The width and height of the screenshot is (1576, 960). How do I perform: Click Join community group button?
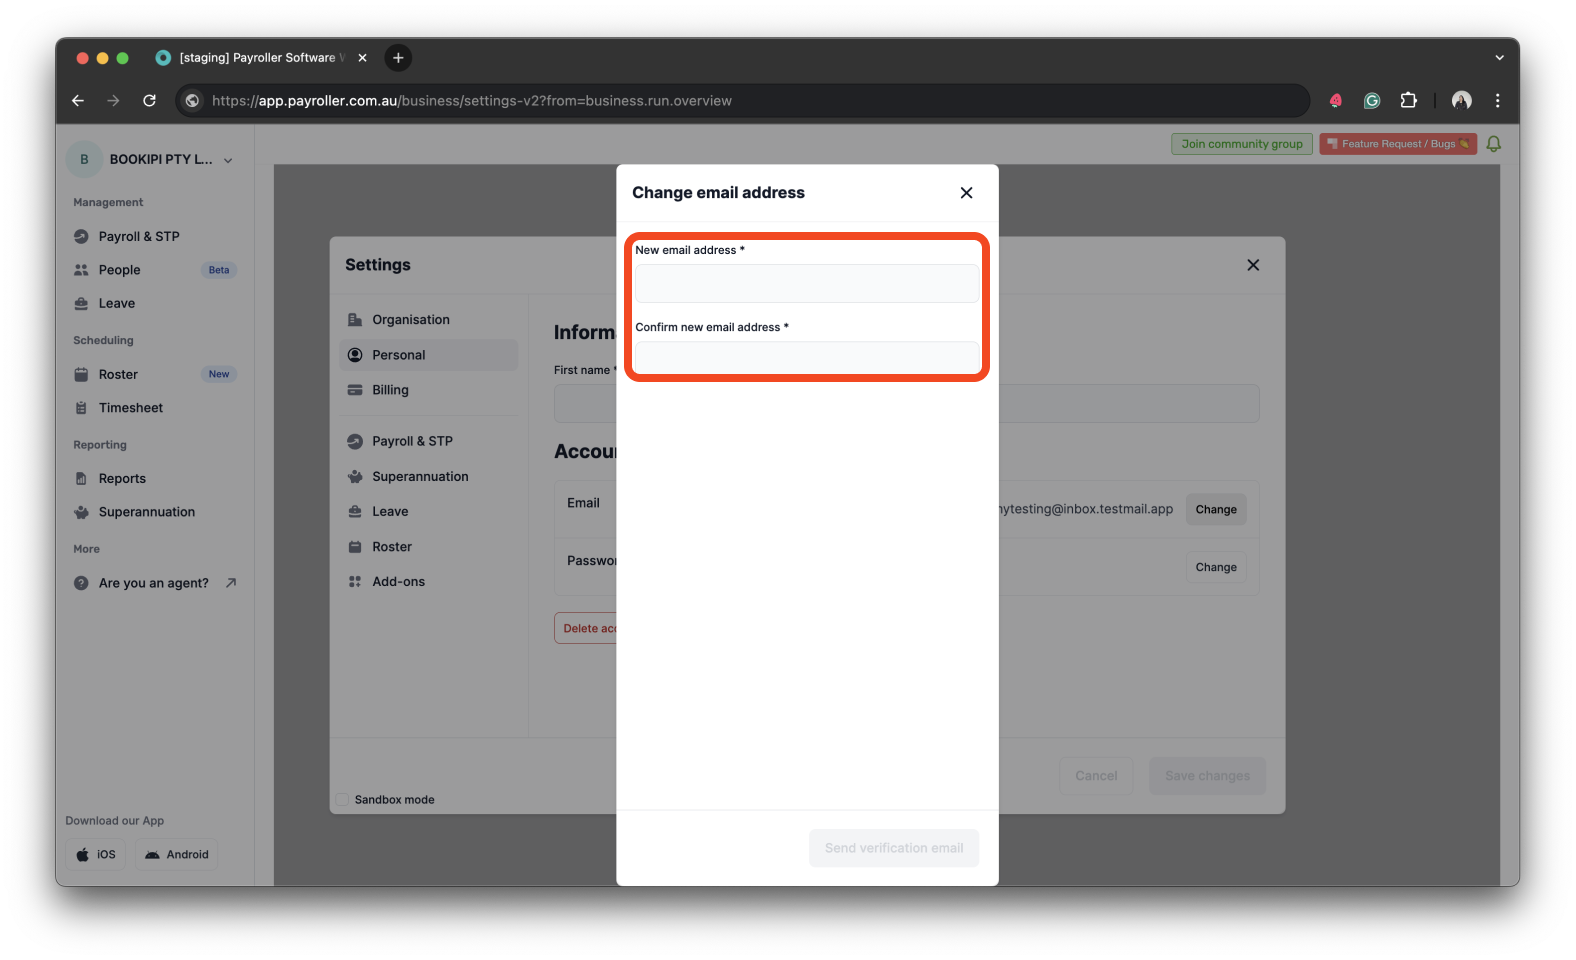click(x=1242, y=144)
